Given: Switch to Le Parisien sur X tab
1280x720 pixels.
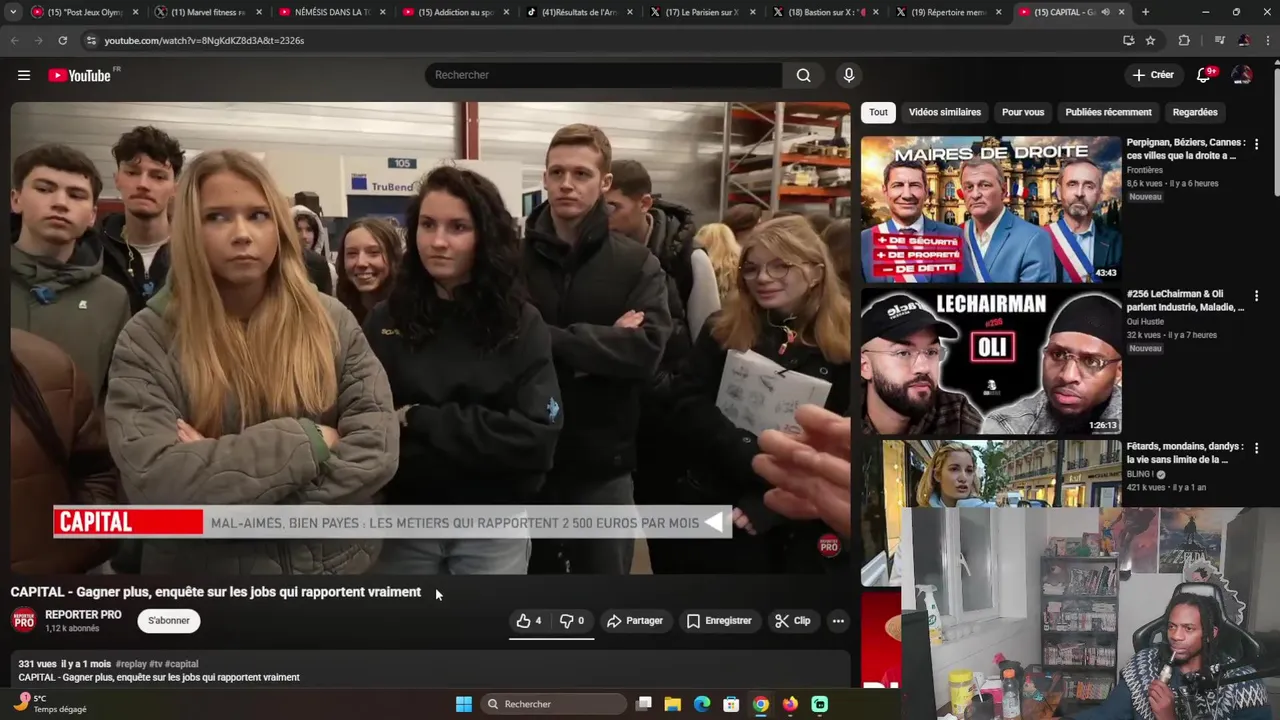Looking at the screenshot, I should [x=704, y=12].
